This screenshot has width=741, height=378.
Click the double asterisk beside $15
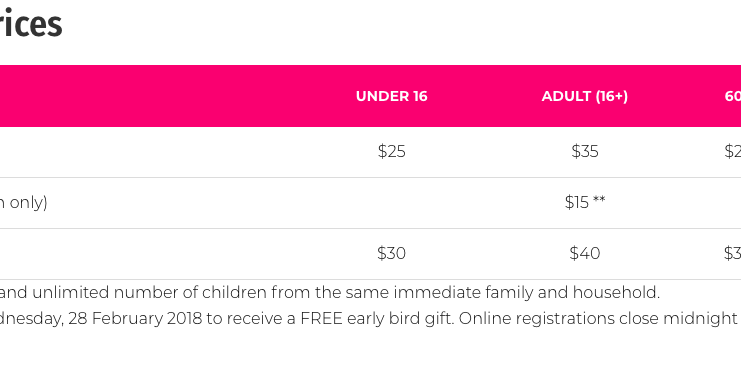click(599, 200)
